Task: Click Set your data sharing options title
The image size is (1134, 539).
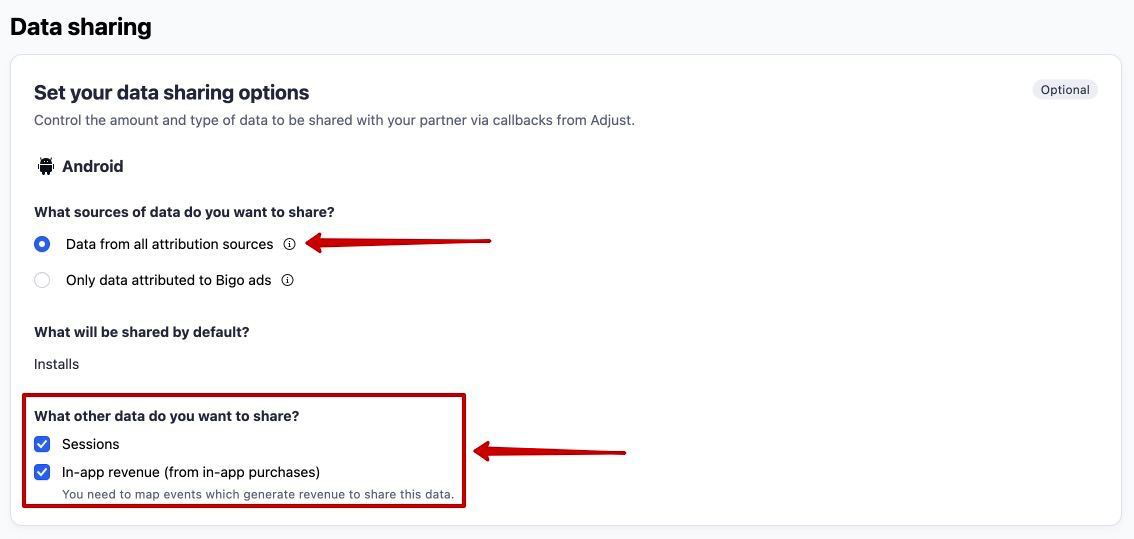Action: 171,93
